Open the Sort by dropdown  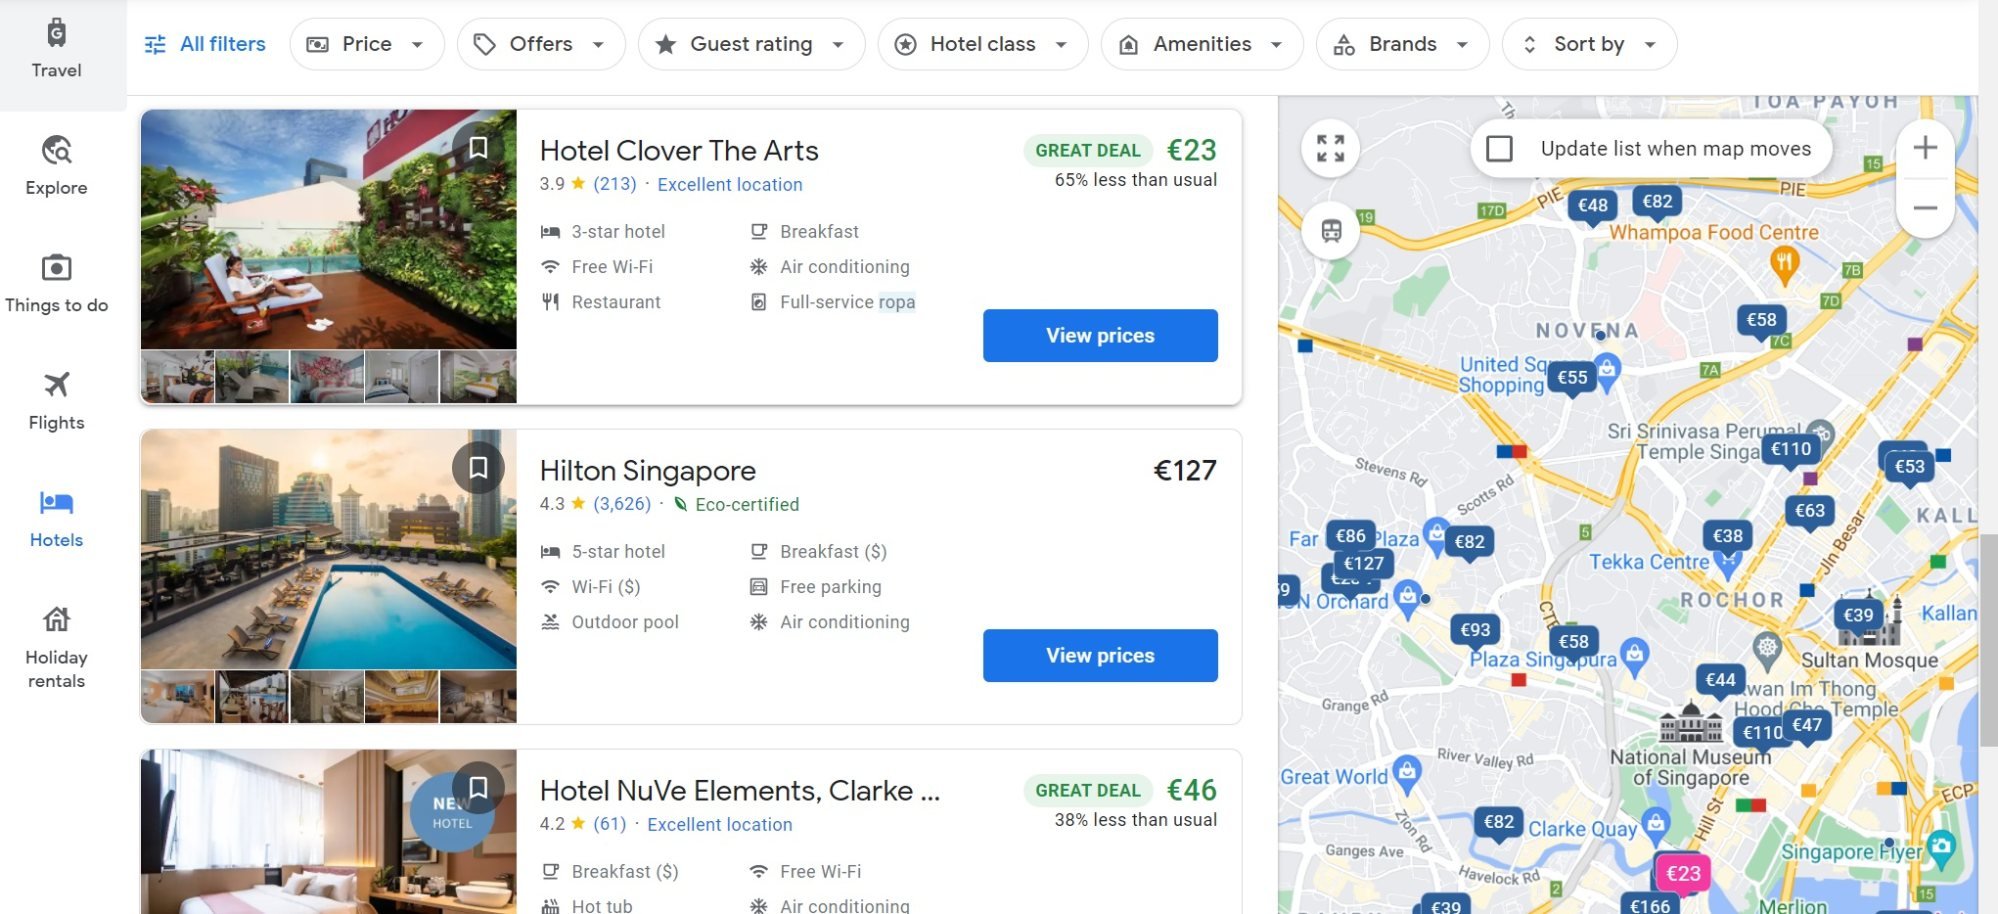1588,43
